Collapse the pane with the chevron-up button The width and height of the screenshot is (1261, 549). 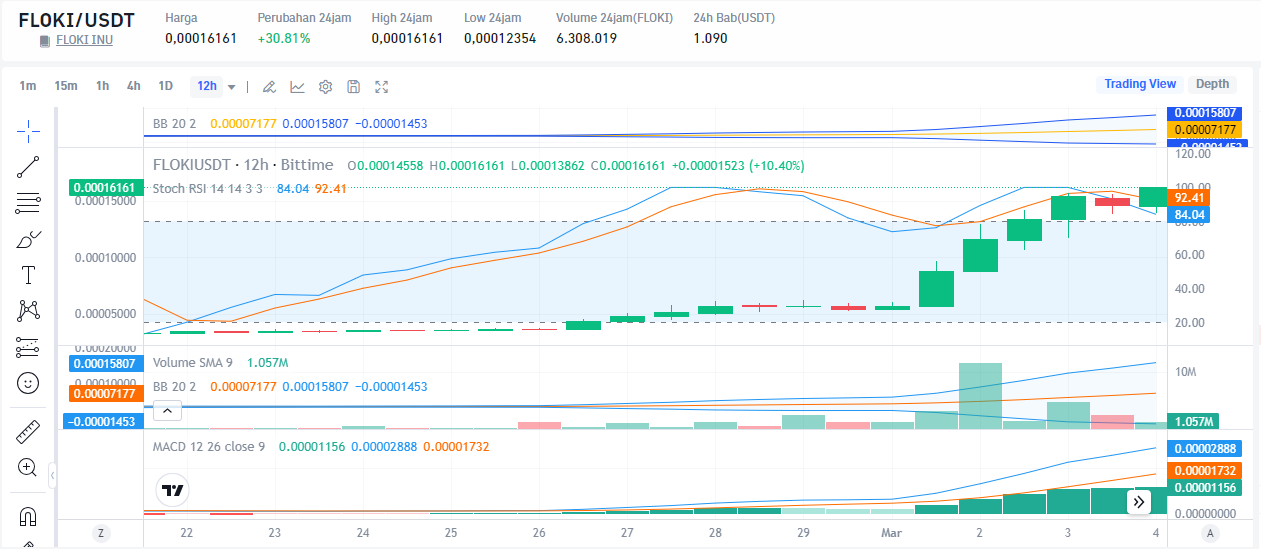(x=168, y=410)
